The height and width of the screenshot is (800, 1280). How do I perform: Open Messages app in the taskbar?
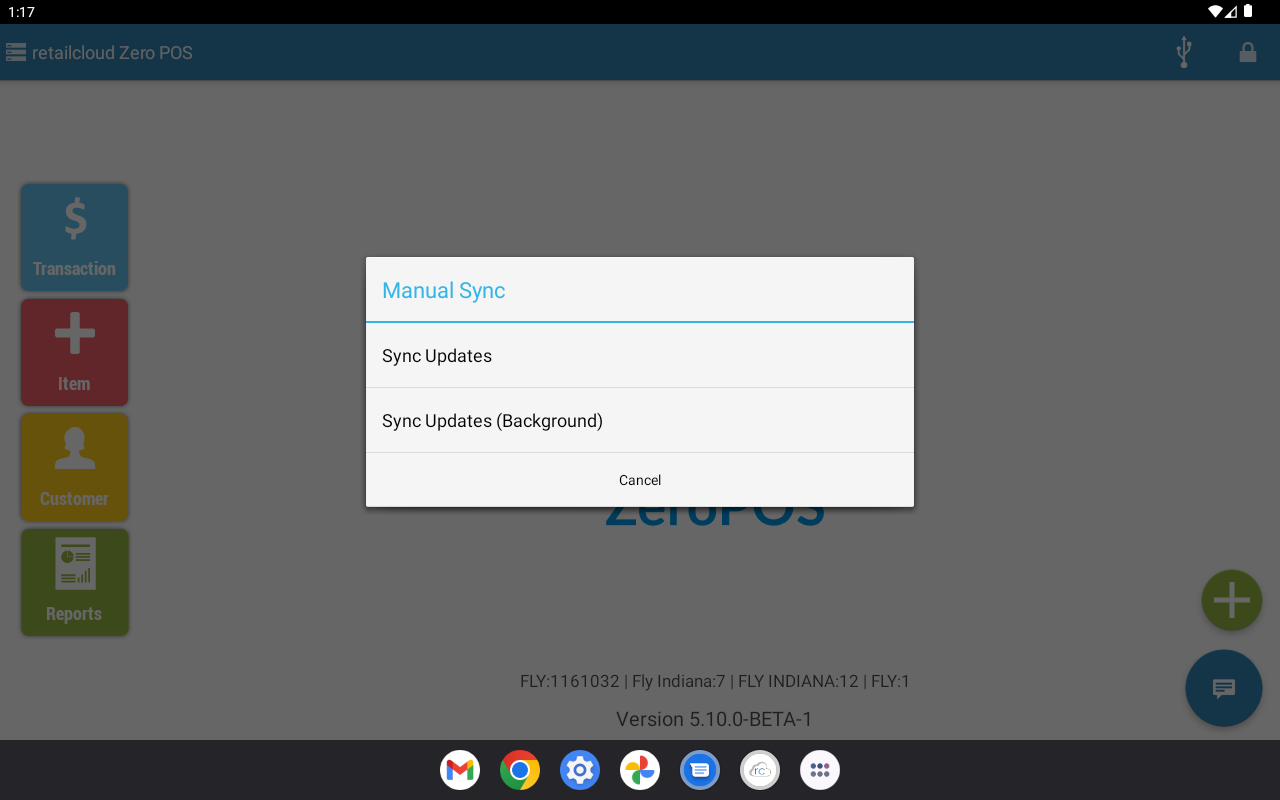pyautogui.click(x=700, y=770)
